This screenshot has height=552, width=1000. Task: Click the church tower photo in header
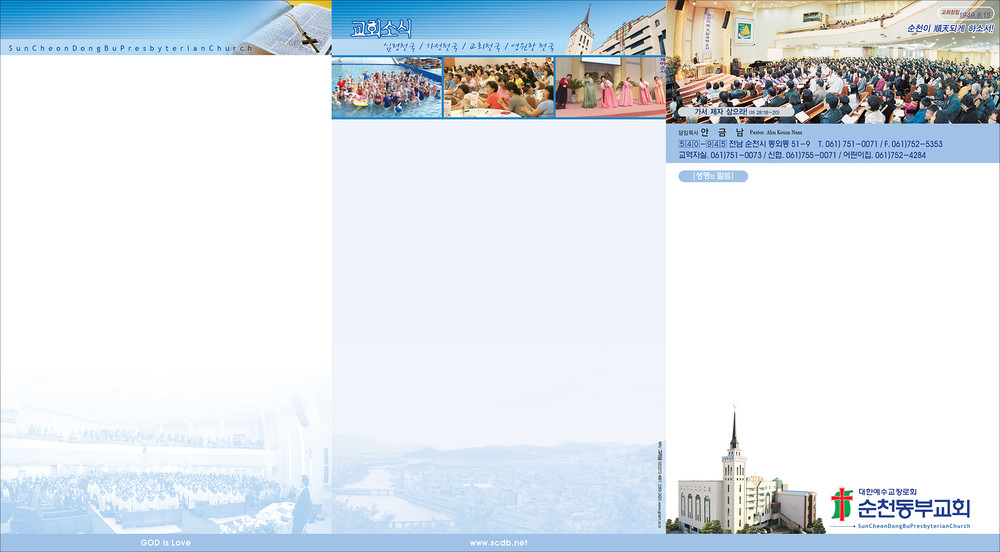click(x=582, y=32)
